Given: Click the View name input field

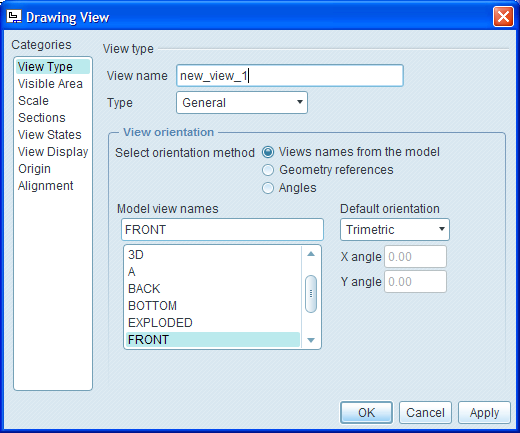Looking at the screenshot, I should [x=290, y=76].
